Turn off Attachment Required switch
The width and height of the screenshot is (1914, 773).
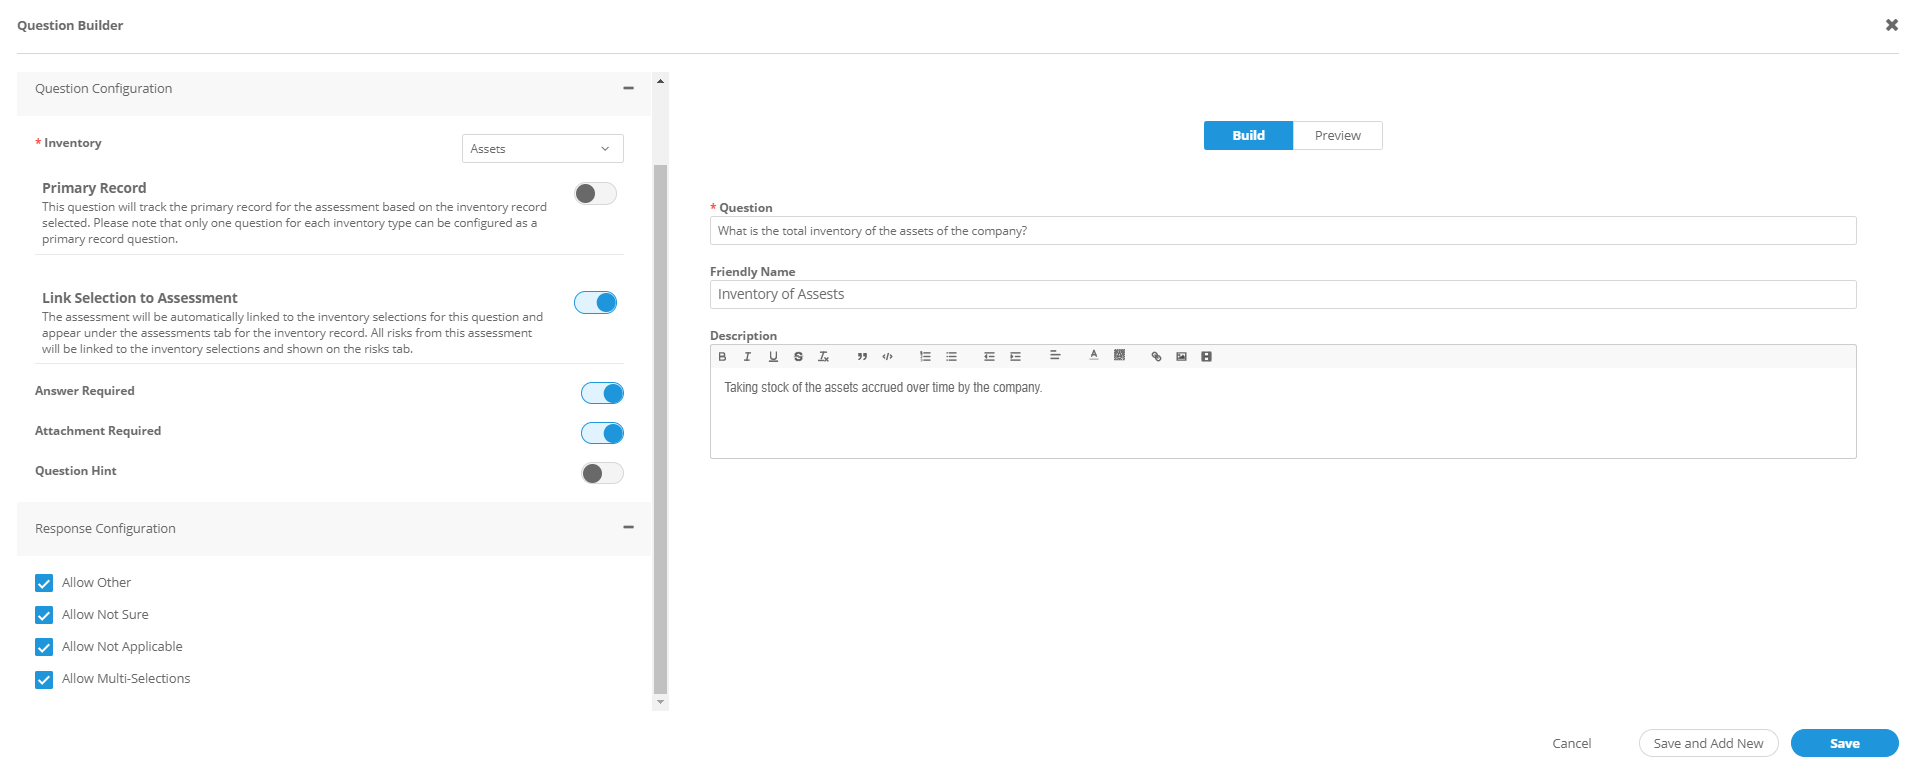pos(602,433)
